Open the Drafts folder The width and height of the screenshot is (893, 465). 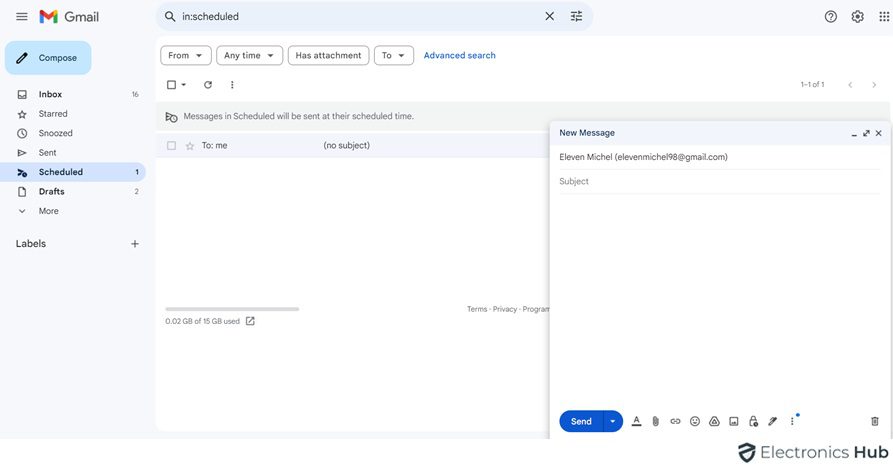[x=73, y=191]
